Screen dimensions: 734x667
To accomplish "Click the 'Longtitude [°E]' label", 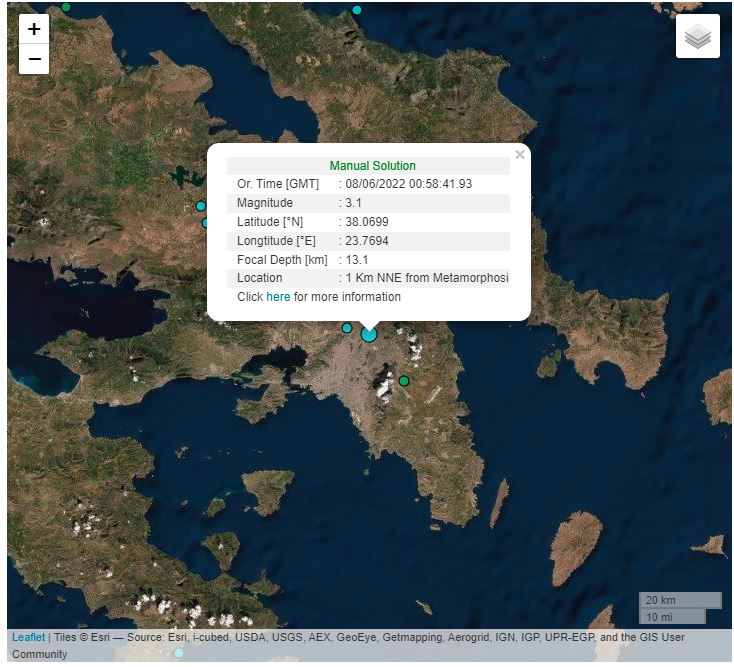I will coord(276,241).
